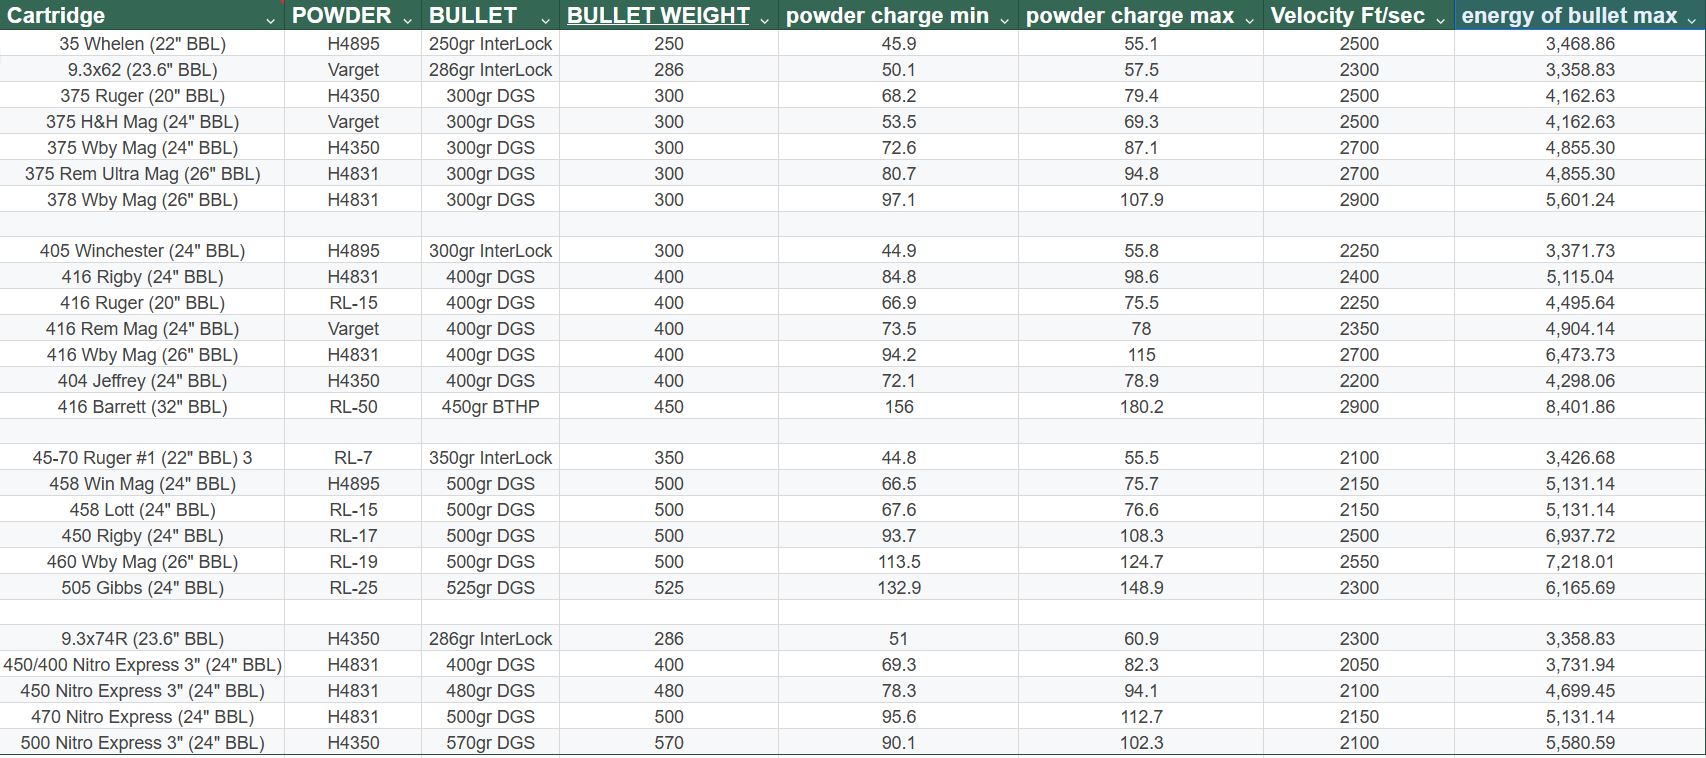Click the RL-50 powder cell
The image size is (1706, 758).
(353, 407)
